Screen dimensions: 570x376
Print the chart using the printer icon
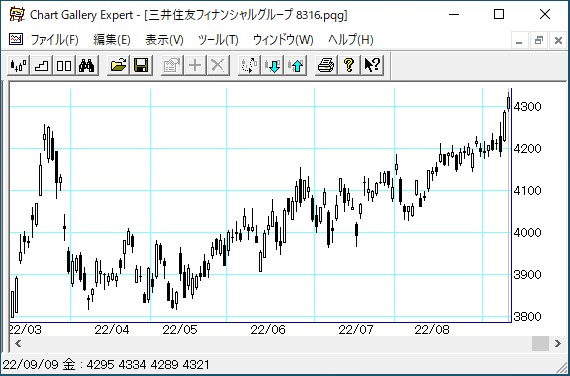click(x=326, y=66)
